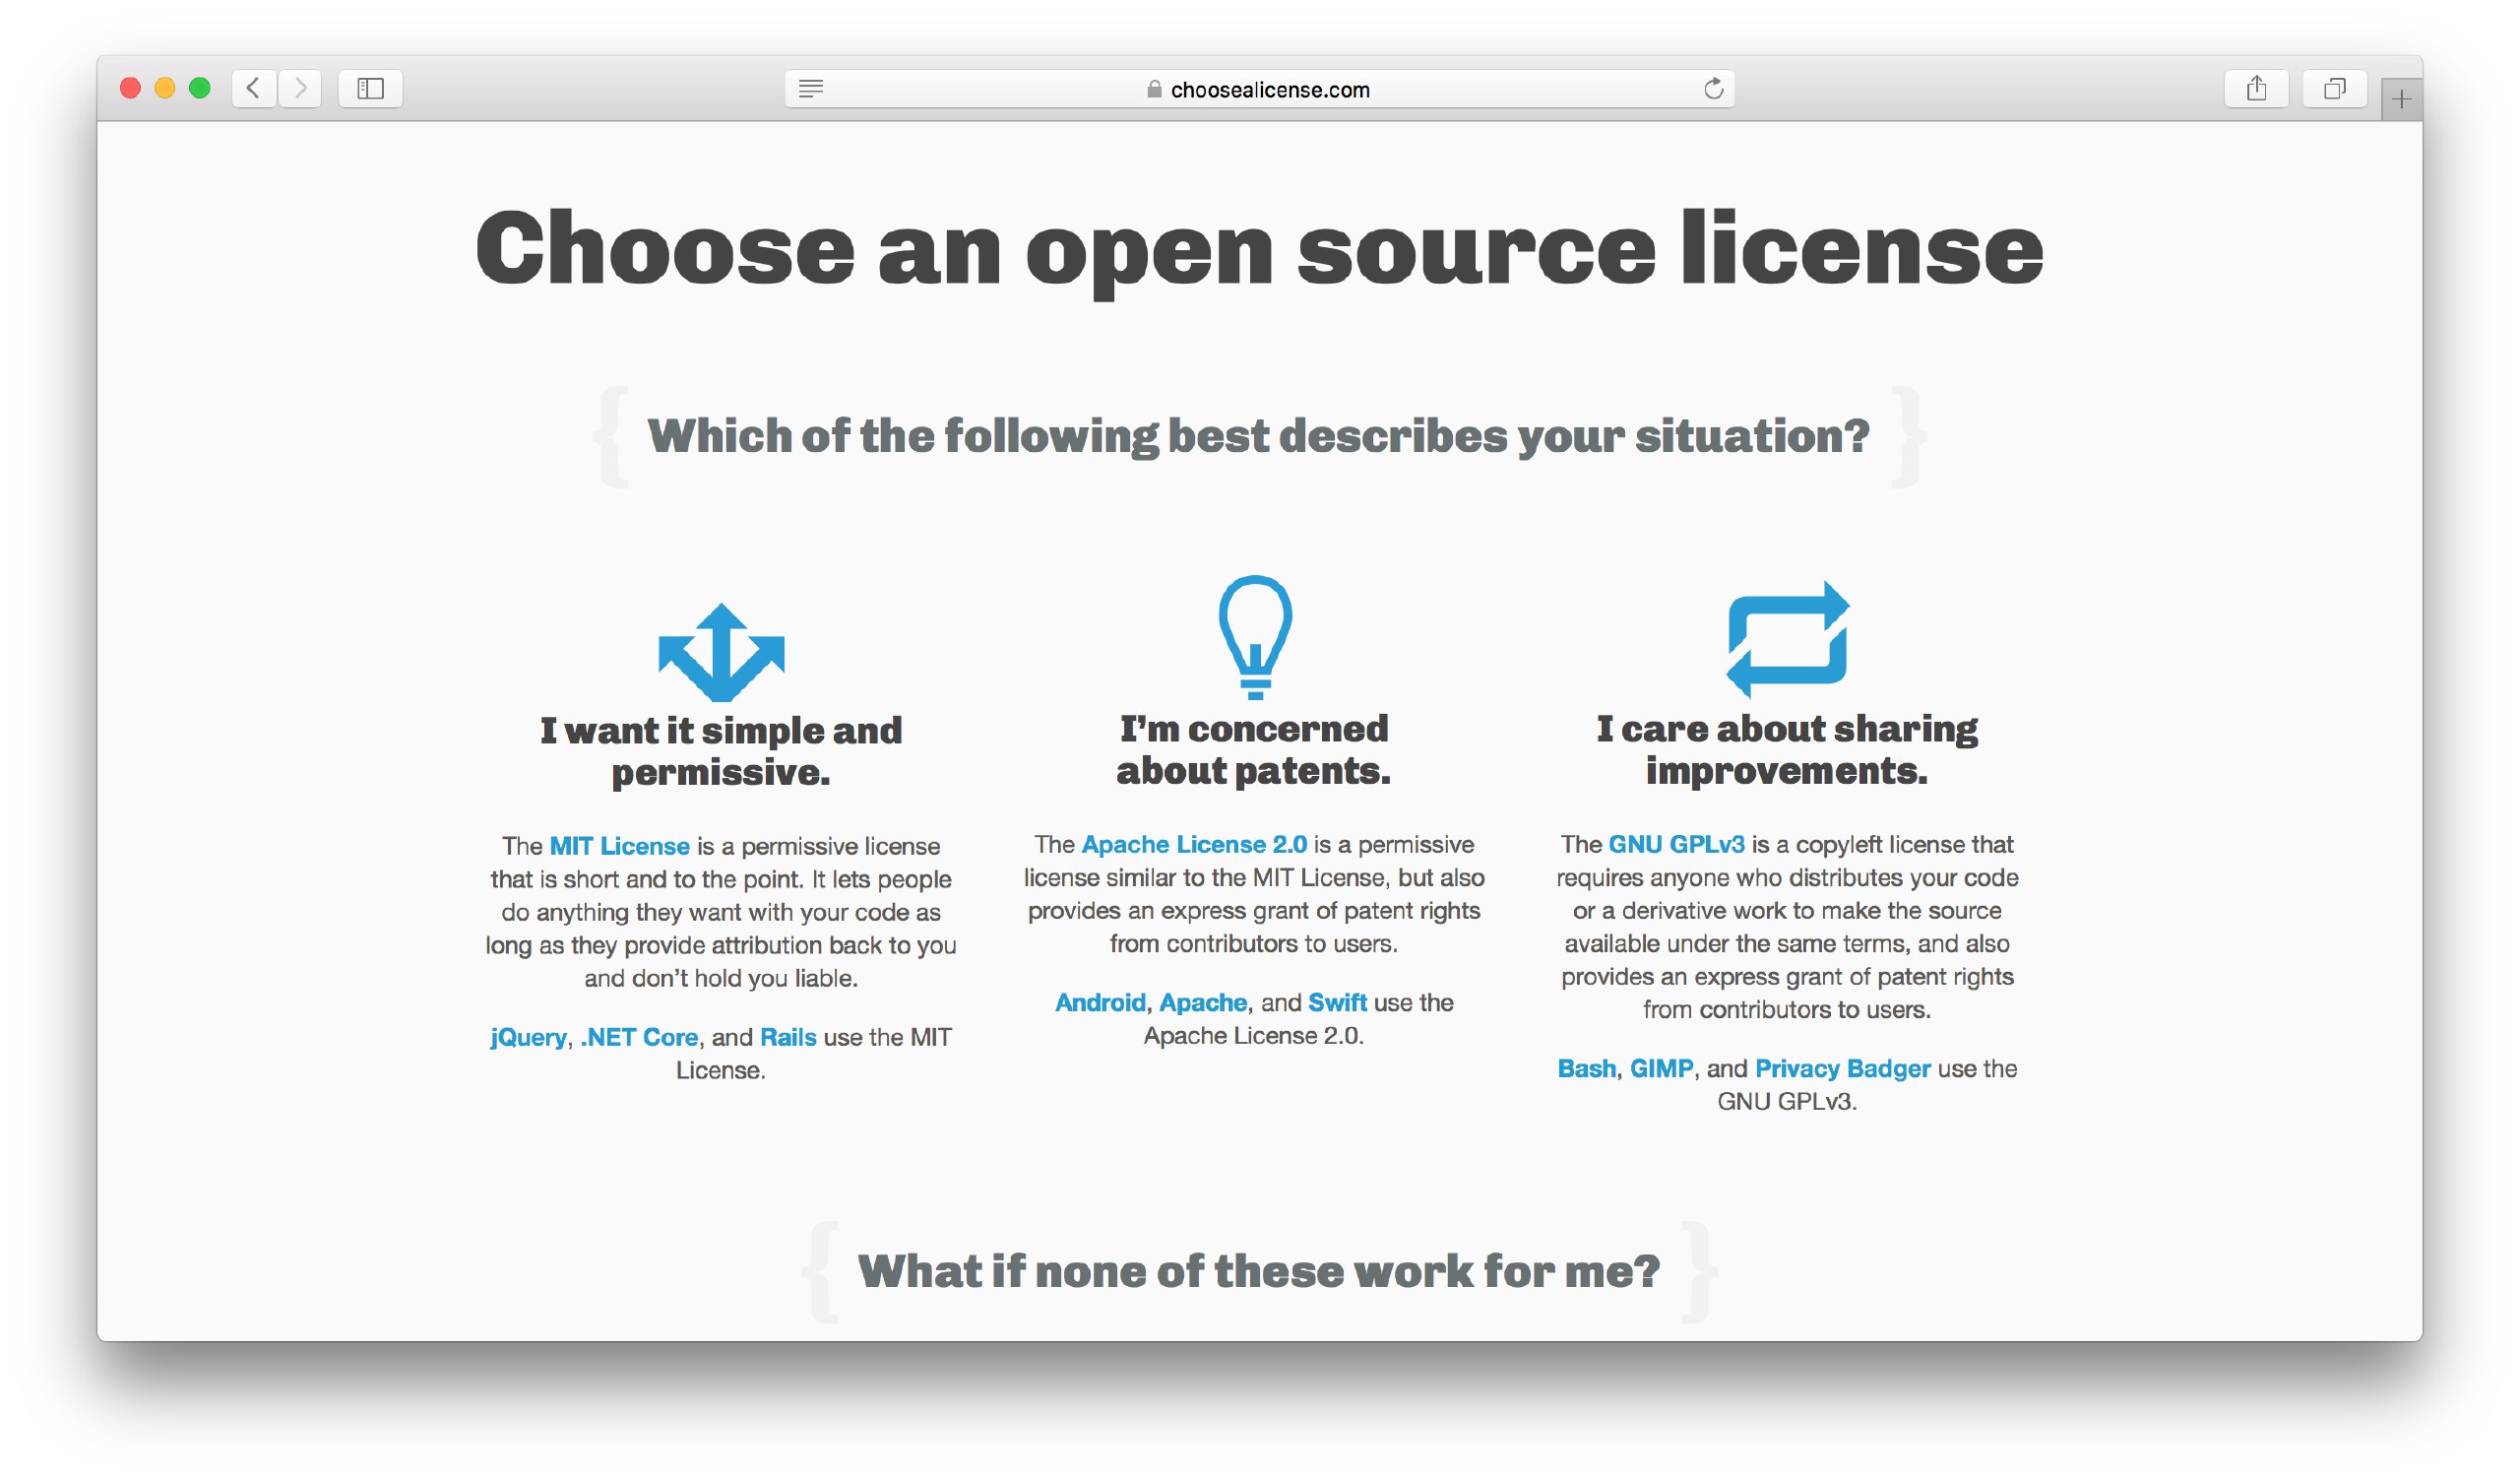
Task: Focus the choosealicense.com address field
Action: [1259, 89]
